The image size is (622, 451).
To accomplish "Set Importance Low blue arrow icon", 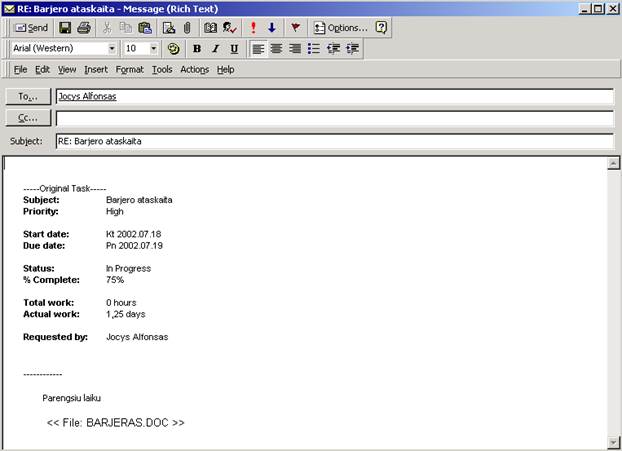I will click(x=272, y=28).
